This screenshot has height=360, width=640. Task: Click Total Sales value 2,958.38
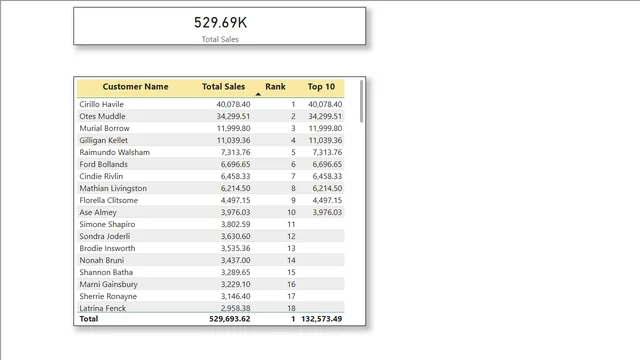tap(236, 308)
